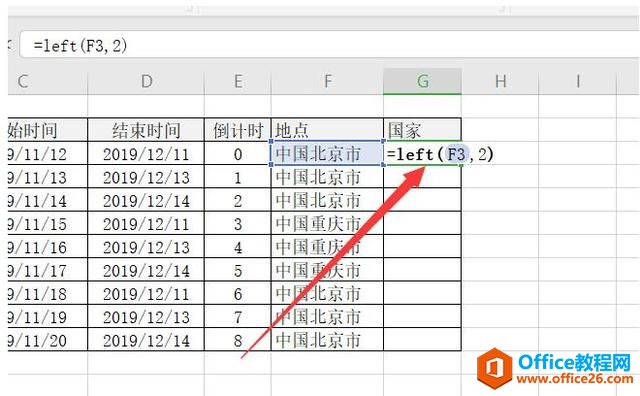Click the end date 2019/12/13 beside countdown 4
The image size is (640, 396).
tap(146, 247)
